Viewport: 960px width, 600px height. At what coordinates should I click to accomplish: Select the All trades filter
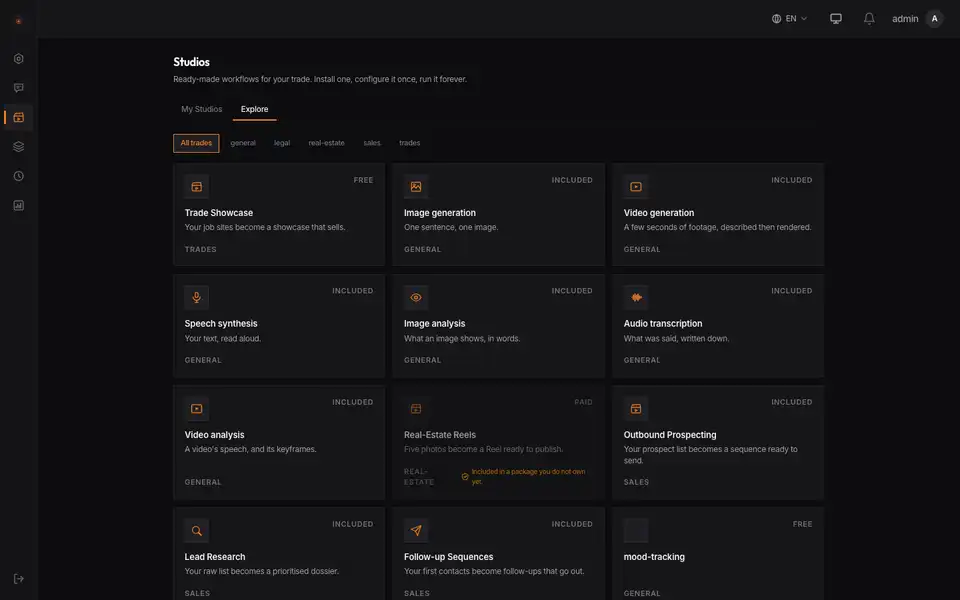pyautogui.click(x=196, y=143)
